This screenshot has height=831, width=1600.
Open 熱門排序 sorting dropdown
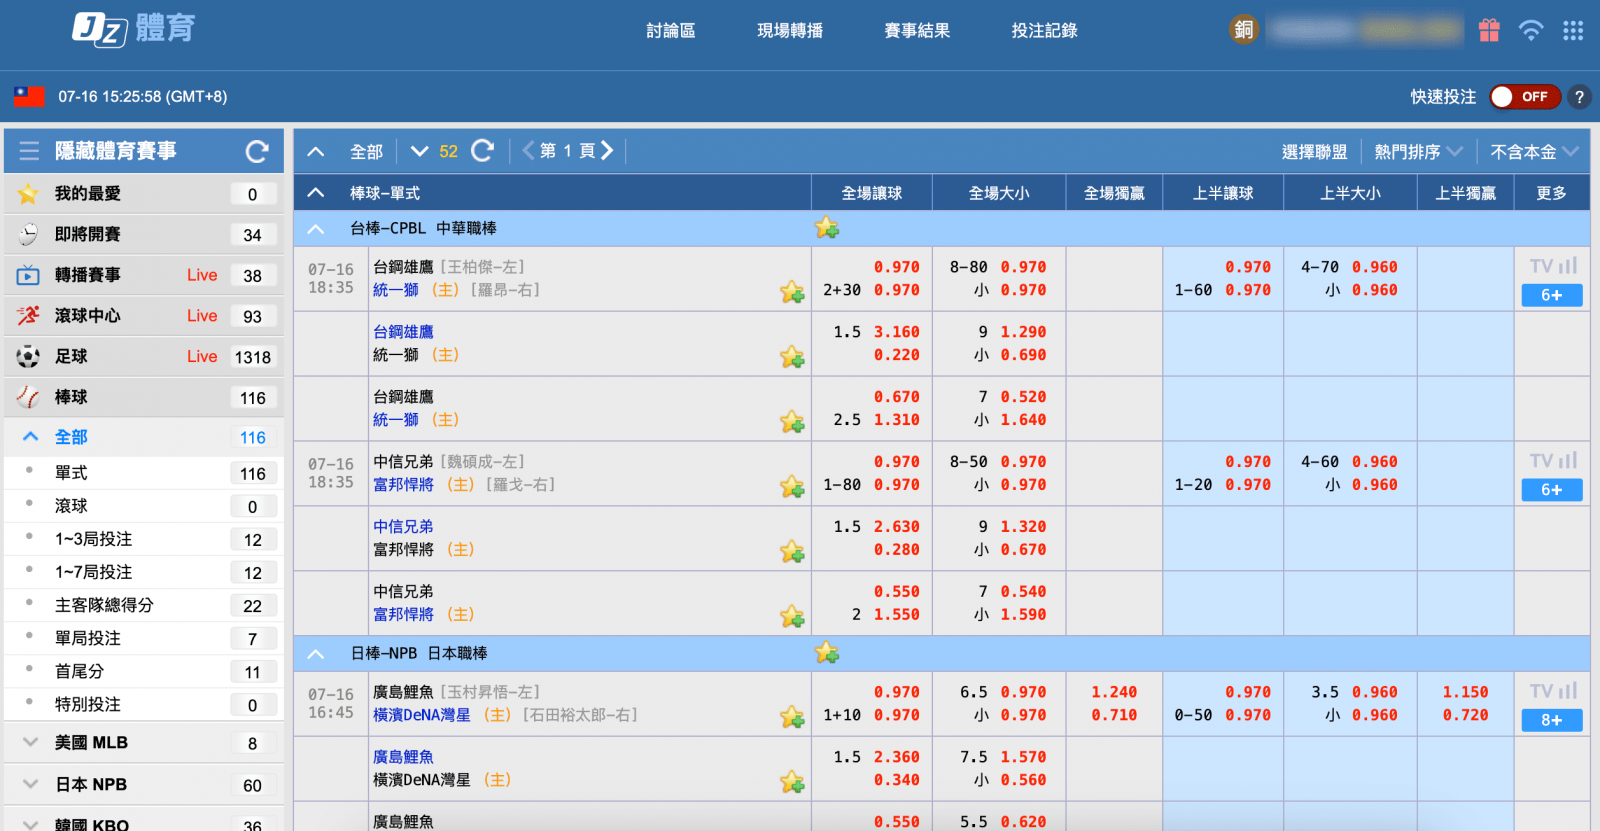[1418, 152]
